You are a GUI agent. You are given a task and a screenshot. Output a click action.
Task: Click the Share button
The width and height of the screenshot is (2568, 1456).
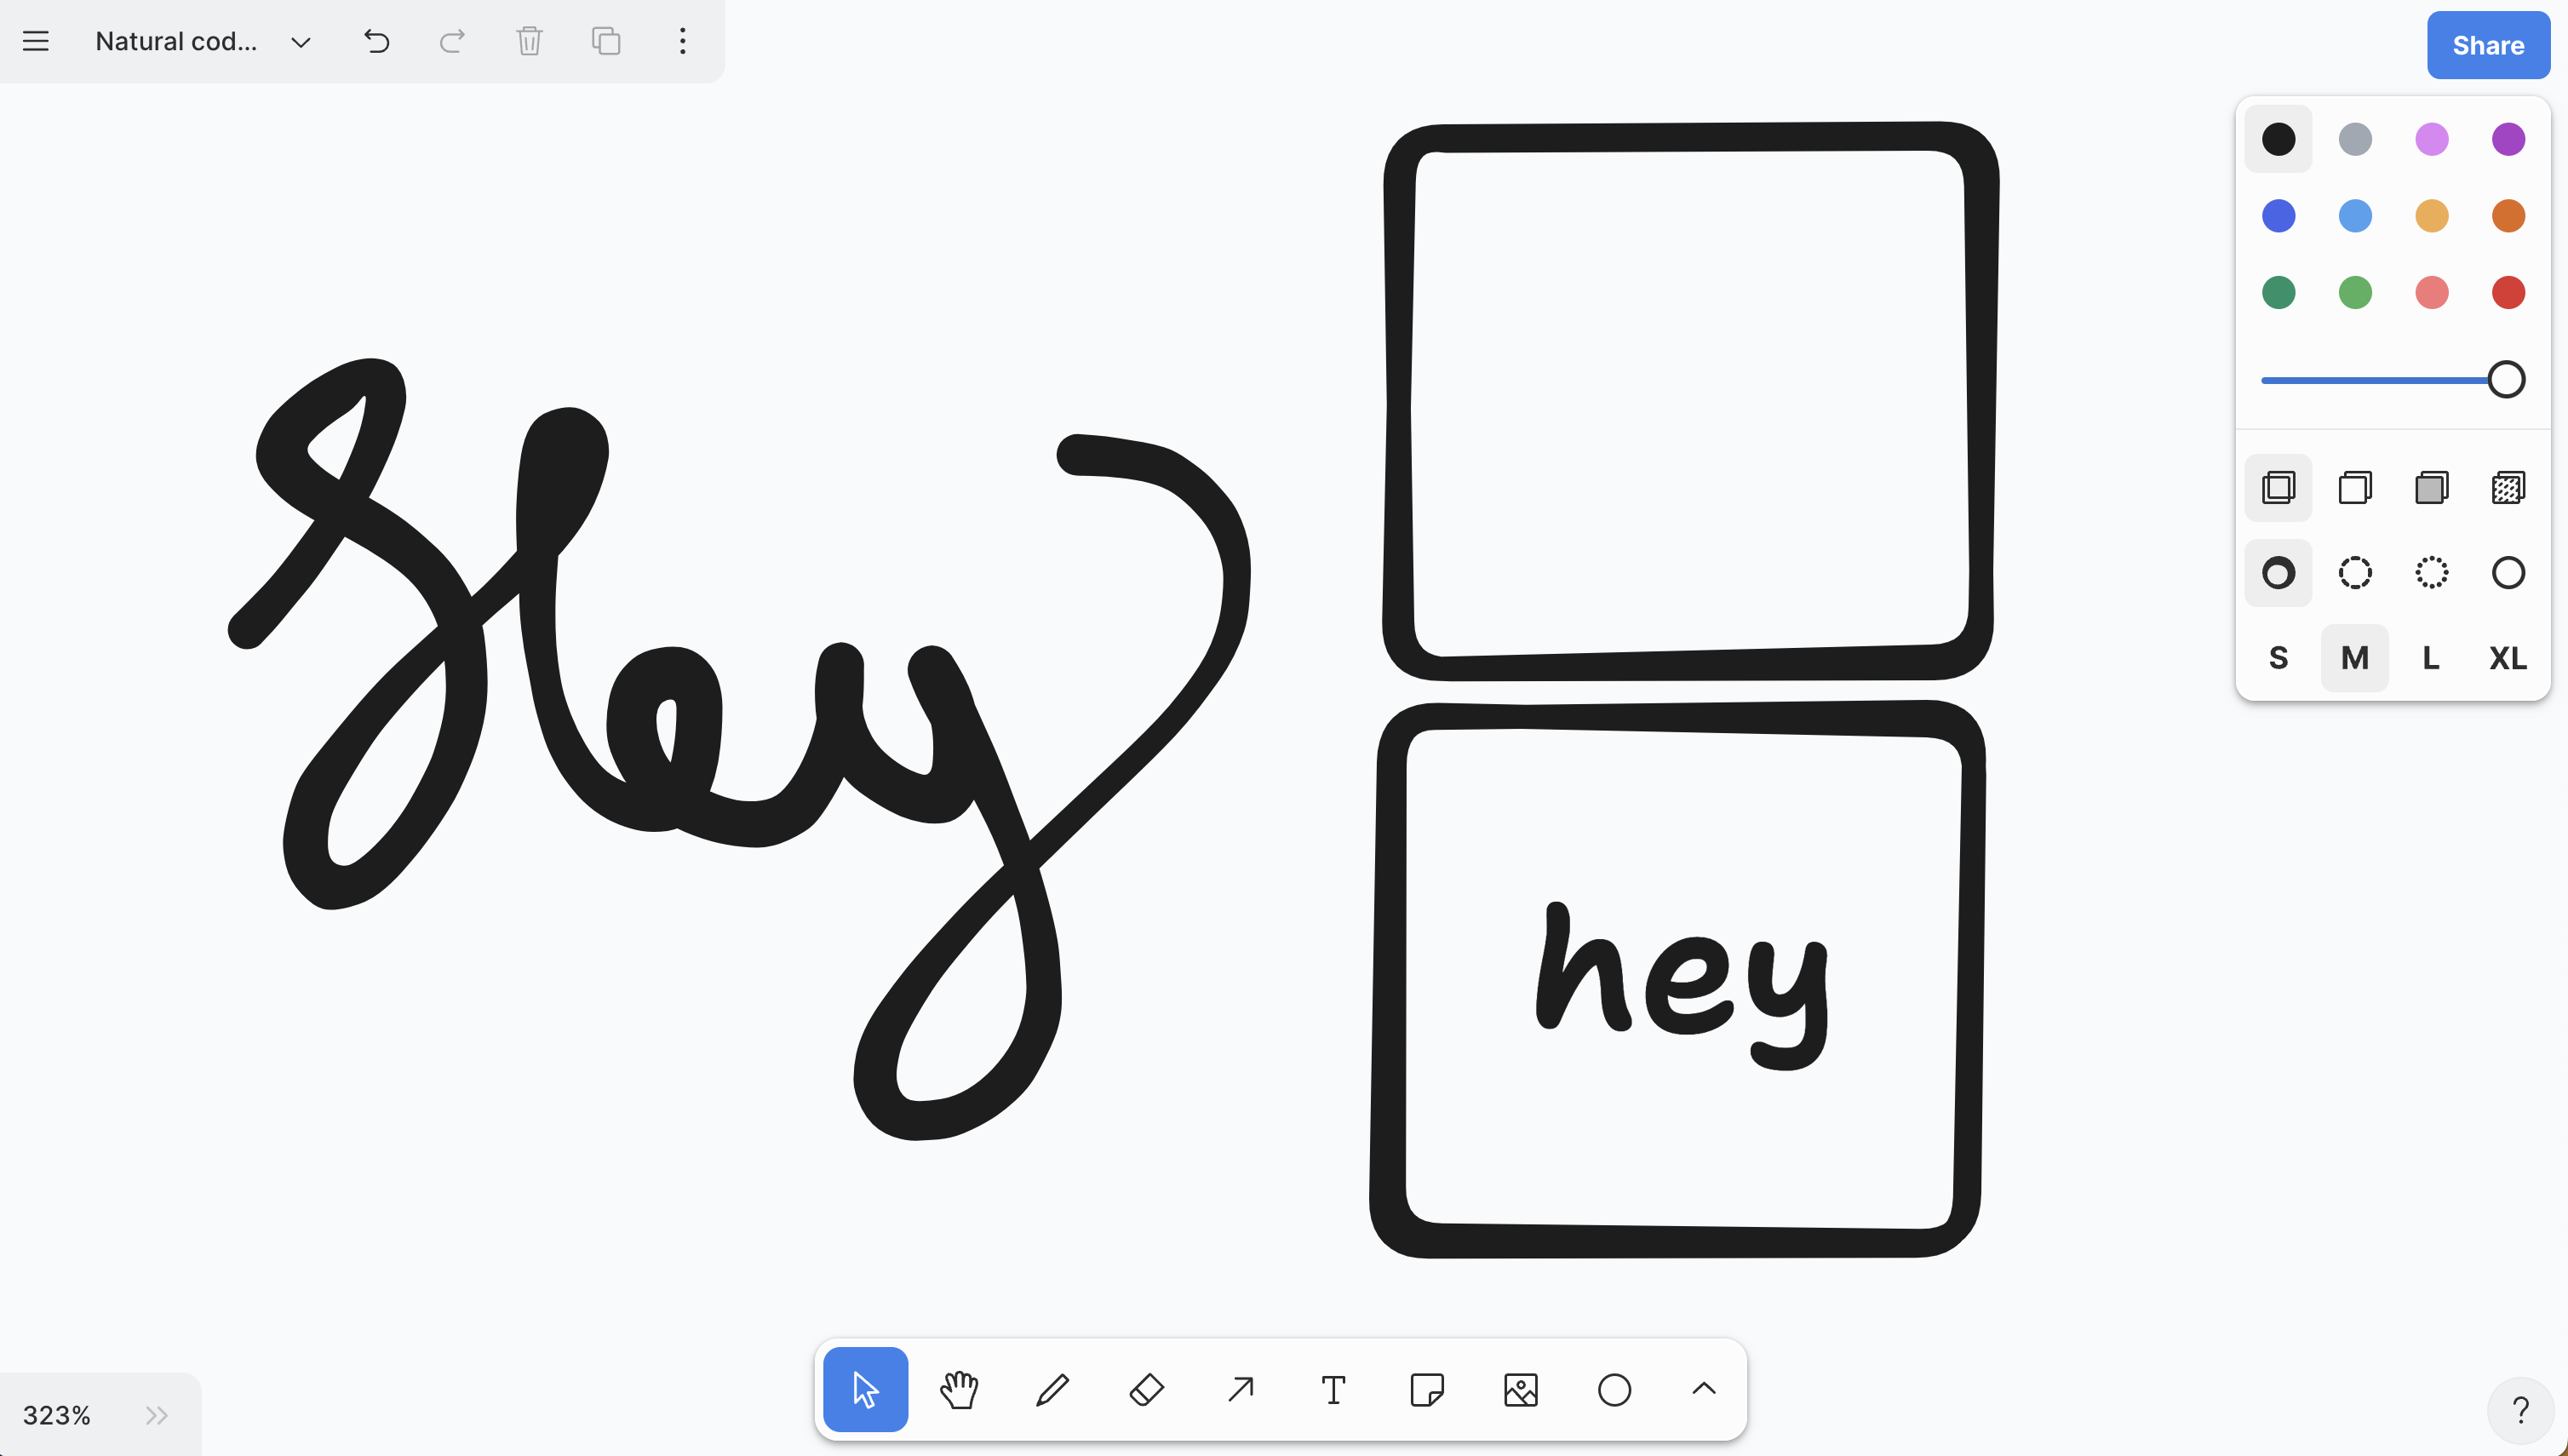(x=2487, y=45)
